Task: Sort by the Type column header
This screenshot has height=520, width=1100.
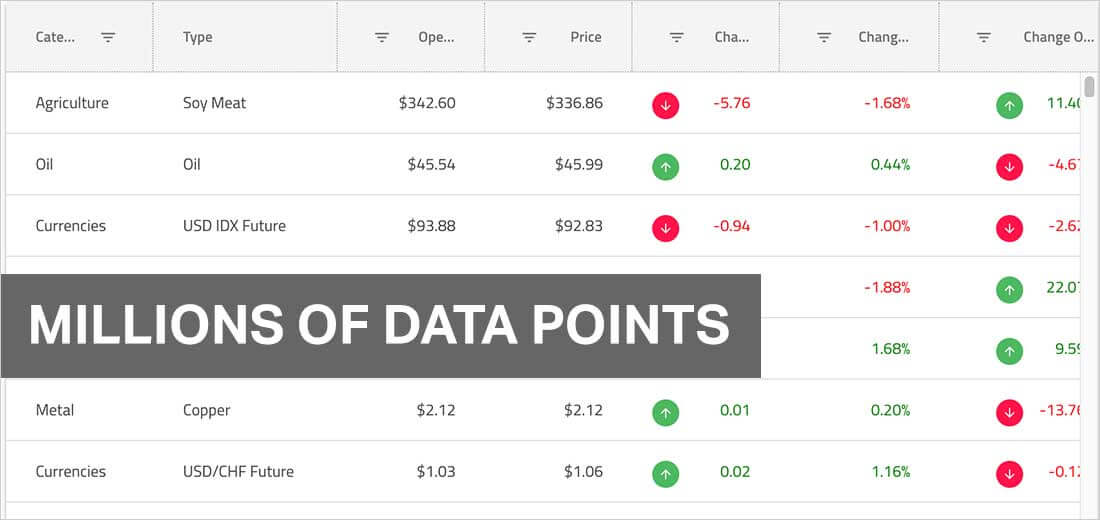Action: pyautogui.click(x=198, y=37)
